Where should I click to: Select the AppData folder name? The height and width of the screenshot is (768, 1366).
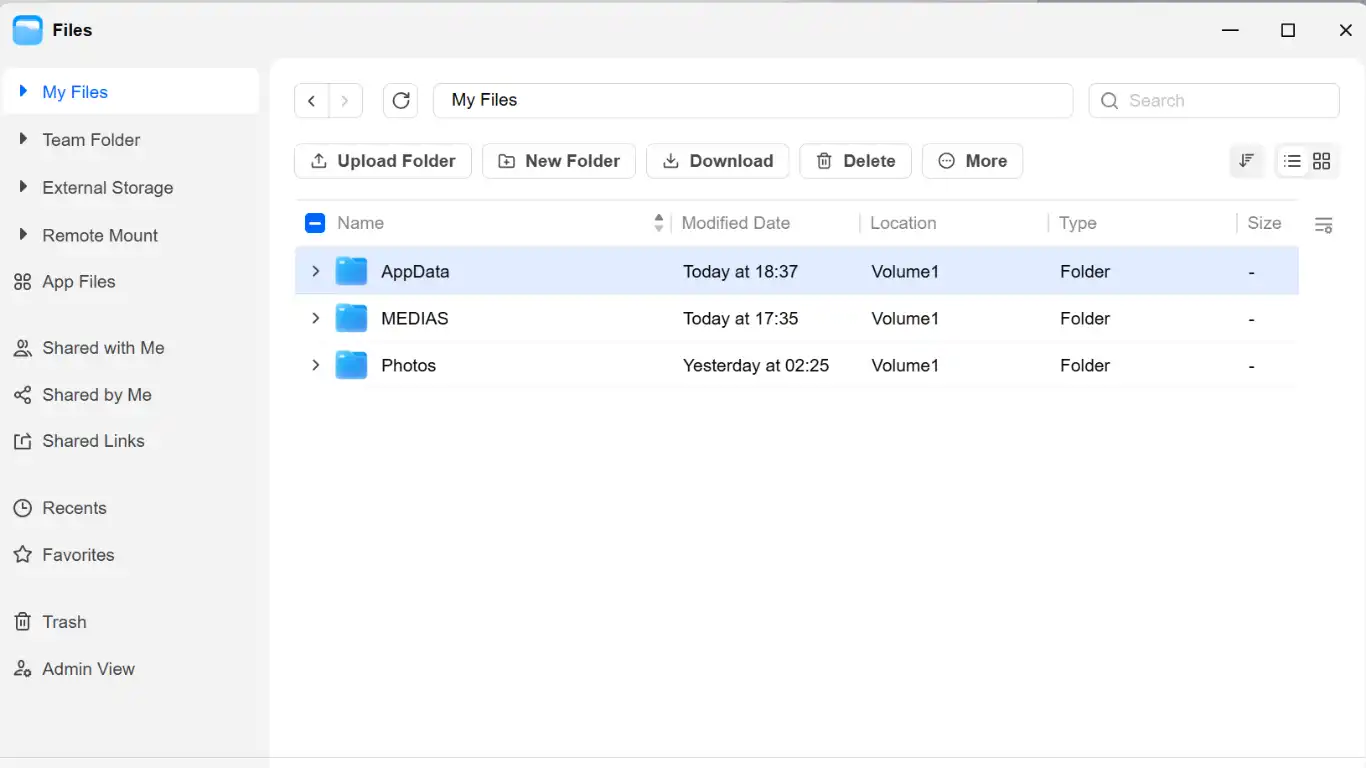click(415, 271)
